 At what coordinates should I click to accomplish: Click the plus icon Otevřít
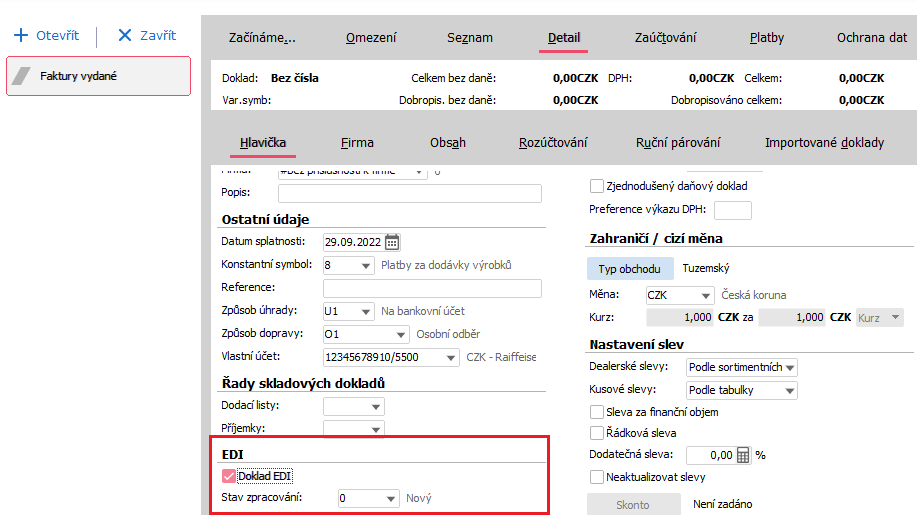click(x=21, y=35)
